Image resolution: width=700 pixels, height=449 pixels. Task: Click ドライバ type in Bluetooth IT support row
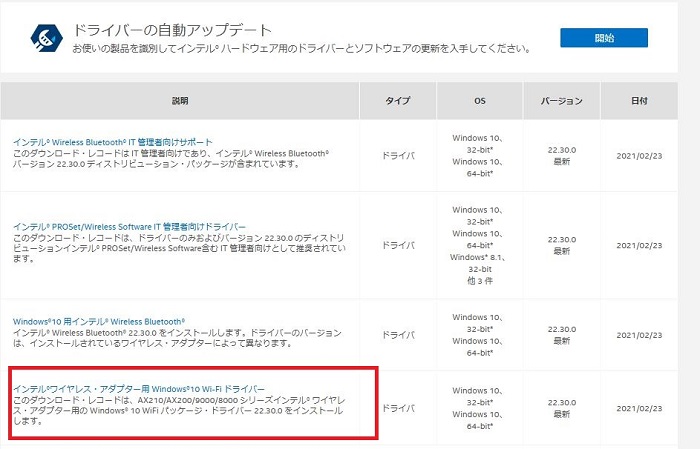click(398, 156)
